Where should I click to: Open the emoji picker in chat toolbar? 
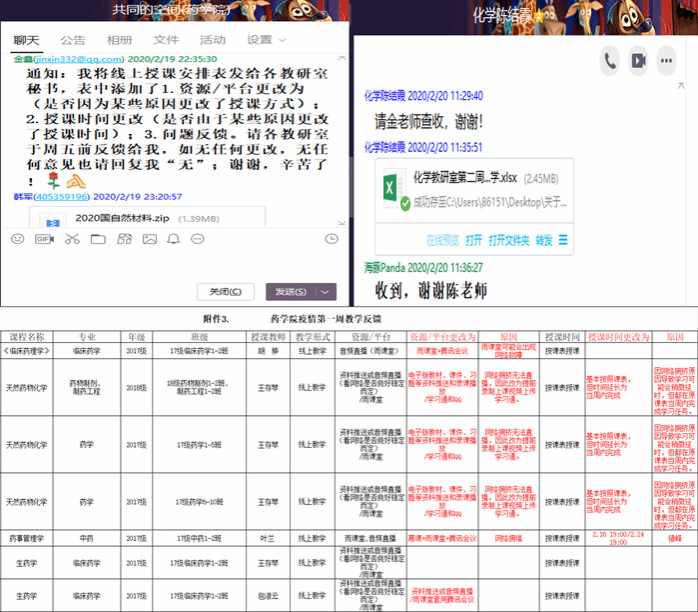click(x=17, y=239)
